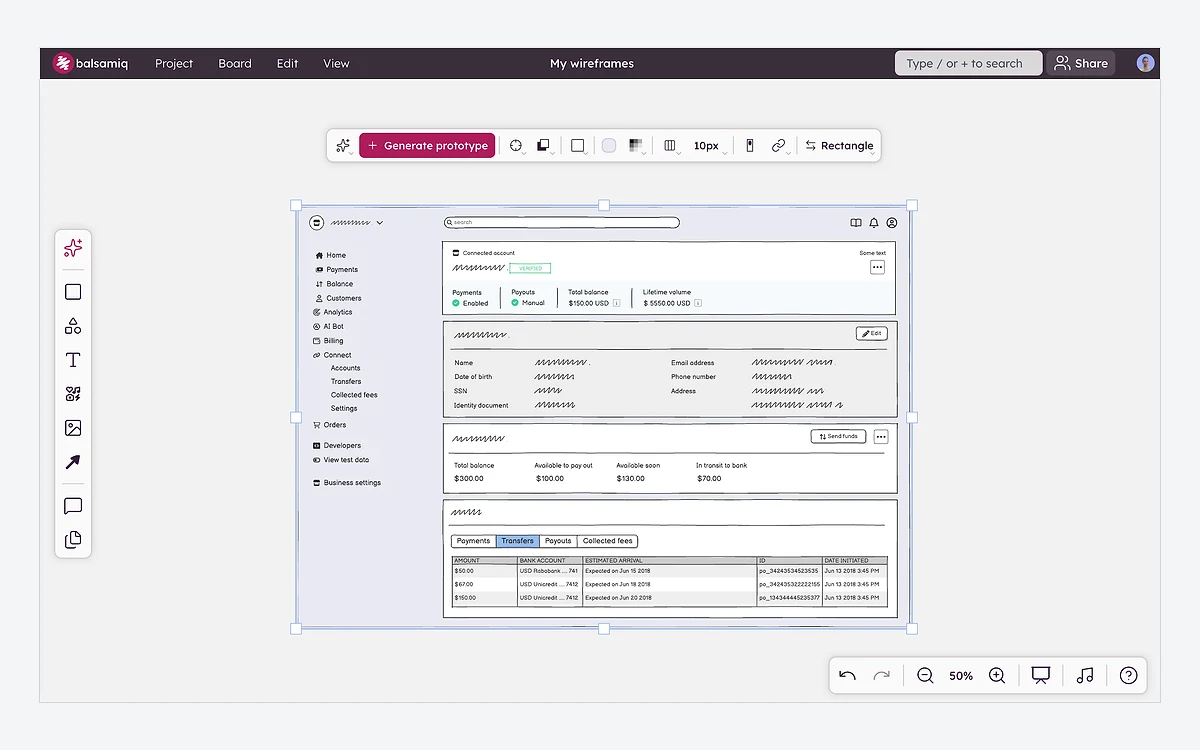Click more options next to Send funds
1200x750 pixels.
881,436
